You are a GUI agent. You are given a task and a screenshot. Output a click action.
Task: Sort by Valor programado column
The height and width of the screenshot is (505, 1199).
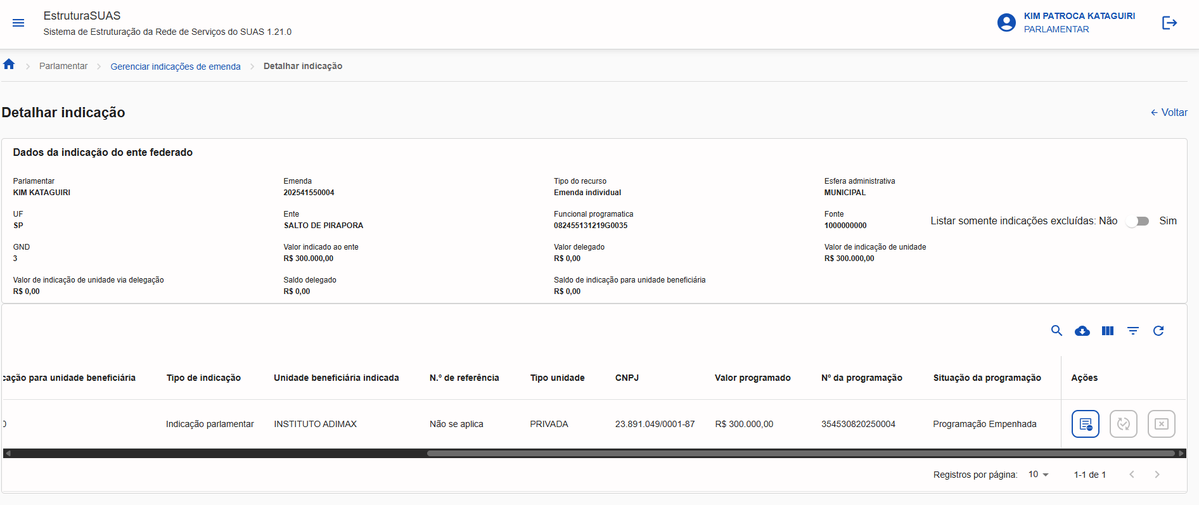click(x=752, y=378)
